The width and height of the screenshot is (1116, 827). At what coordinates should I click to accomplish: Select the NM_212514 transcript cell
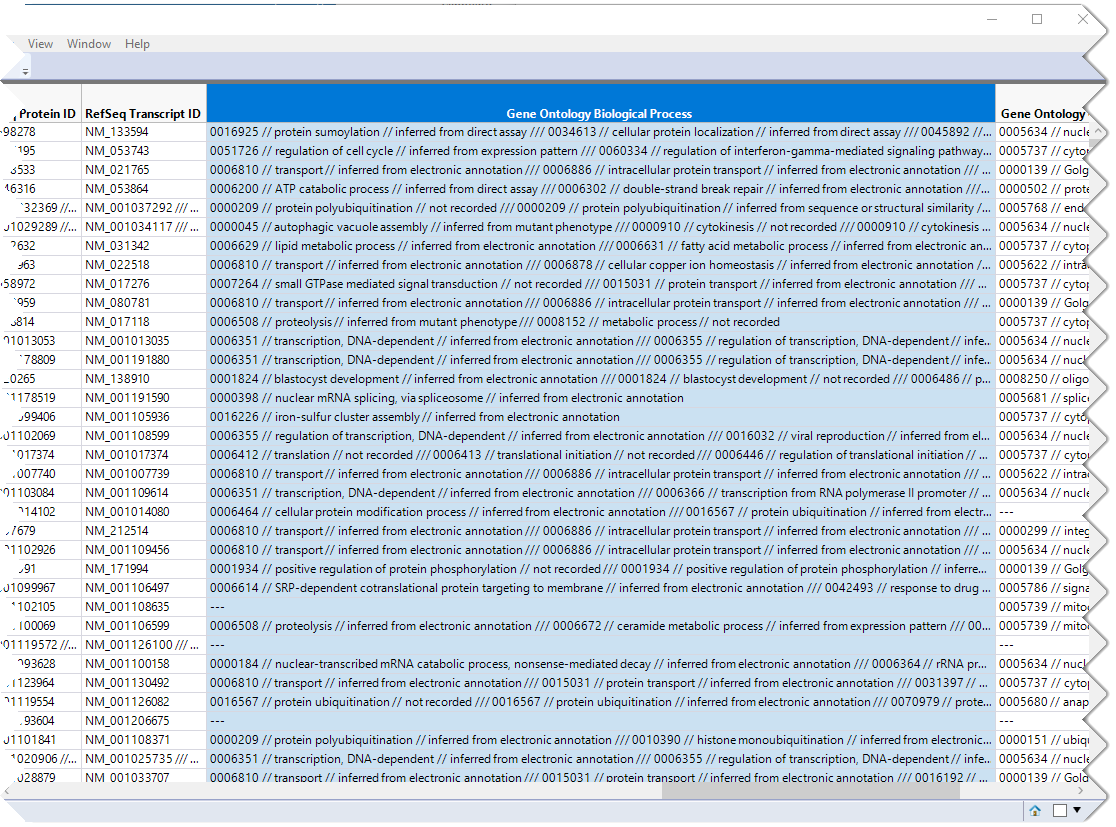pos(117,531)
